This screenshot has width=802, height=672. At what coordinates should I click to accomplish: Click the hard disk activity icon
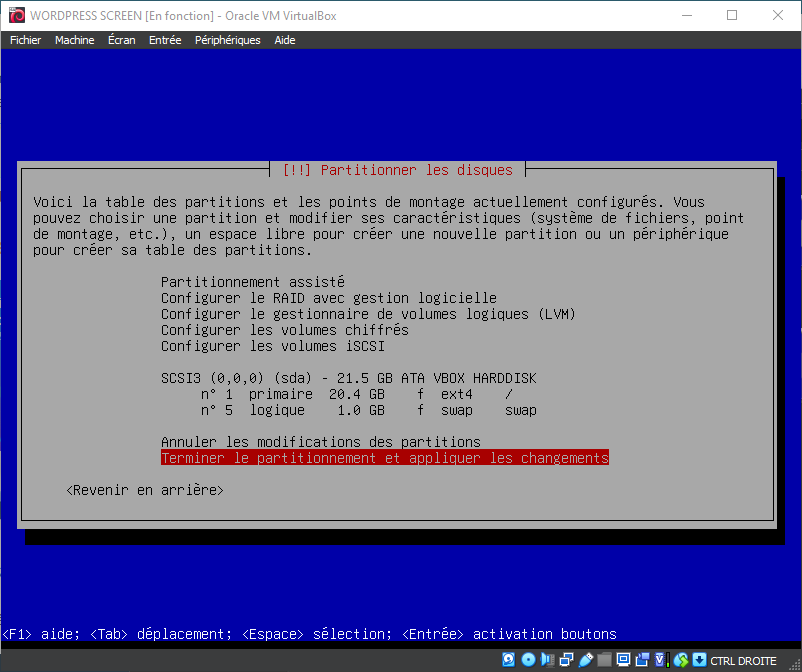click(508, 660)
